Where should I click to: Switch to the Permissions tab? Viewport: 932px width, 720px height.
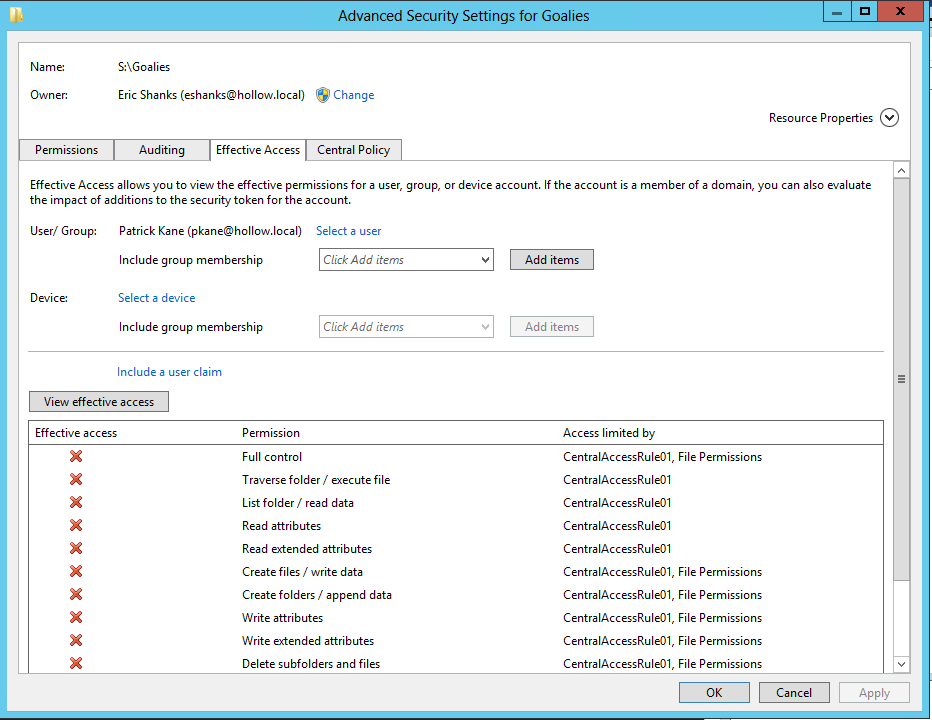pyautogui.click(x=66, y=150)
